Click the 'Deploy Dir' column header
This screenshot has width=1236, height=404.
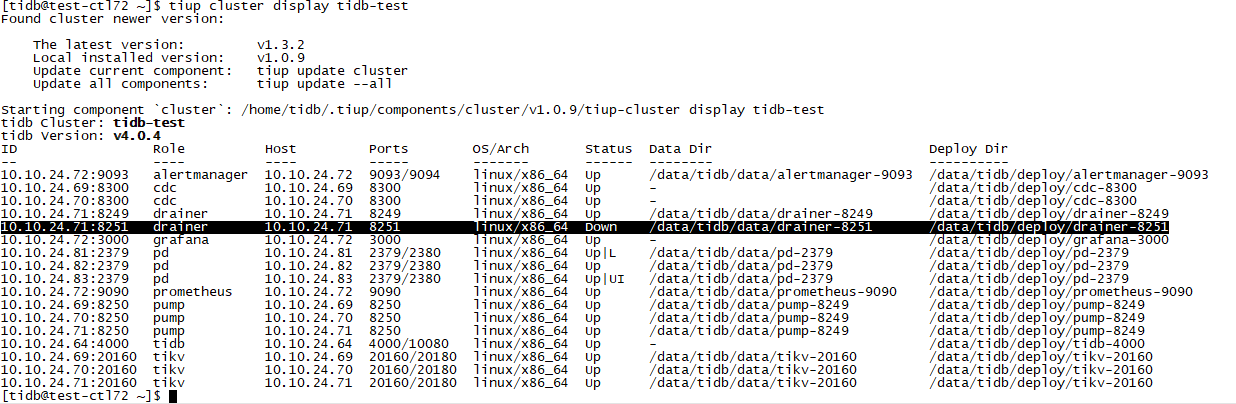point(968,149)
